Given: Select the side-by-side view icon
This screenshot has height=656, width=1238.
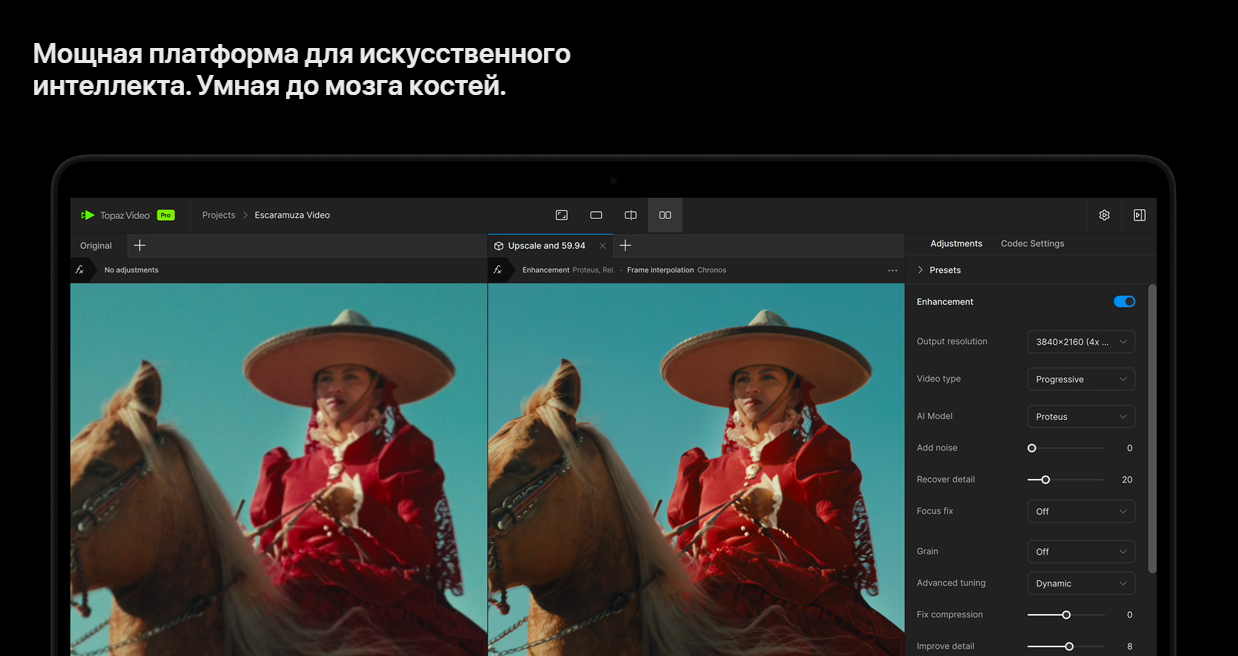Looking at the screenshot, I should click(x=665, y=215).
